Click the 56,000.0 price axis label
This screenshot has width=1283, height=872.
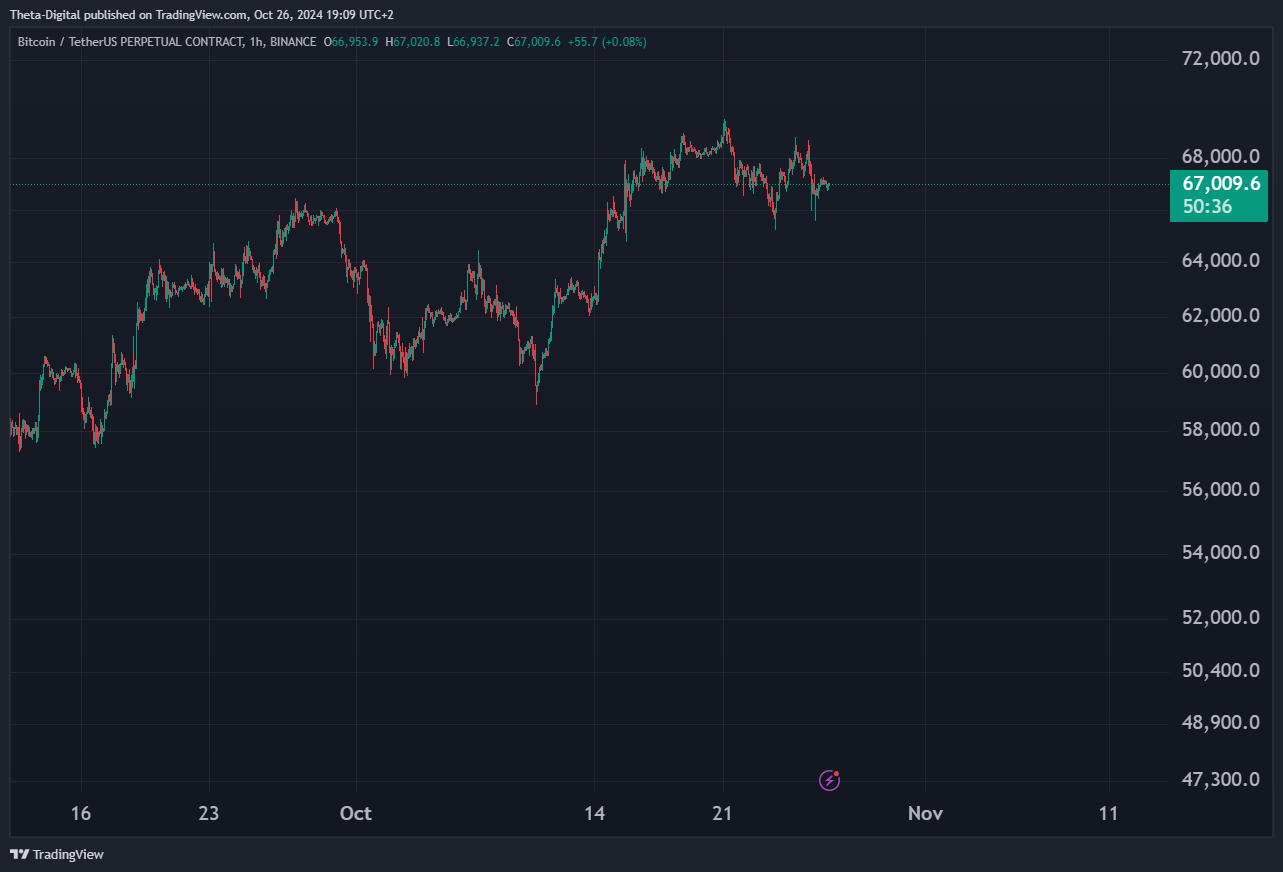(1220, 490)
